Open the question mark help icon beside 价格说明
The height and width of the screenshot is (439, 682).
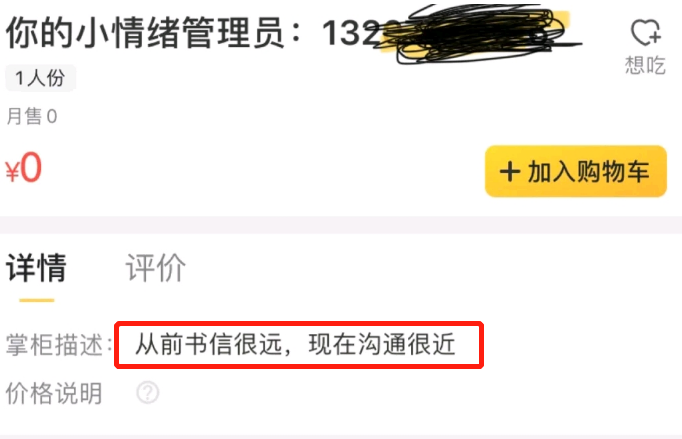point(147,393)
